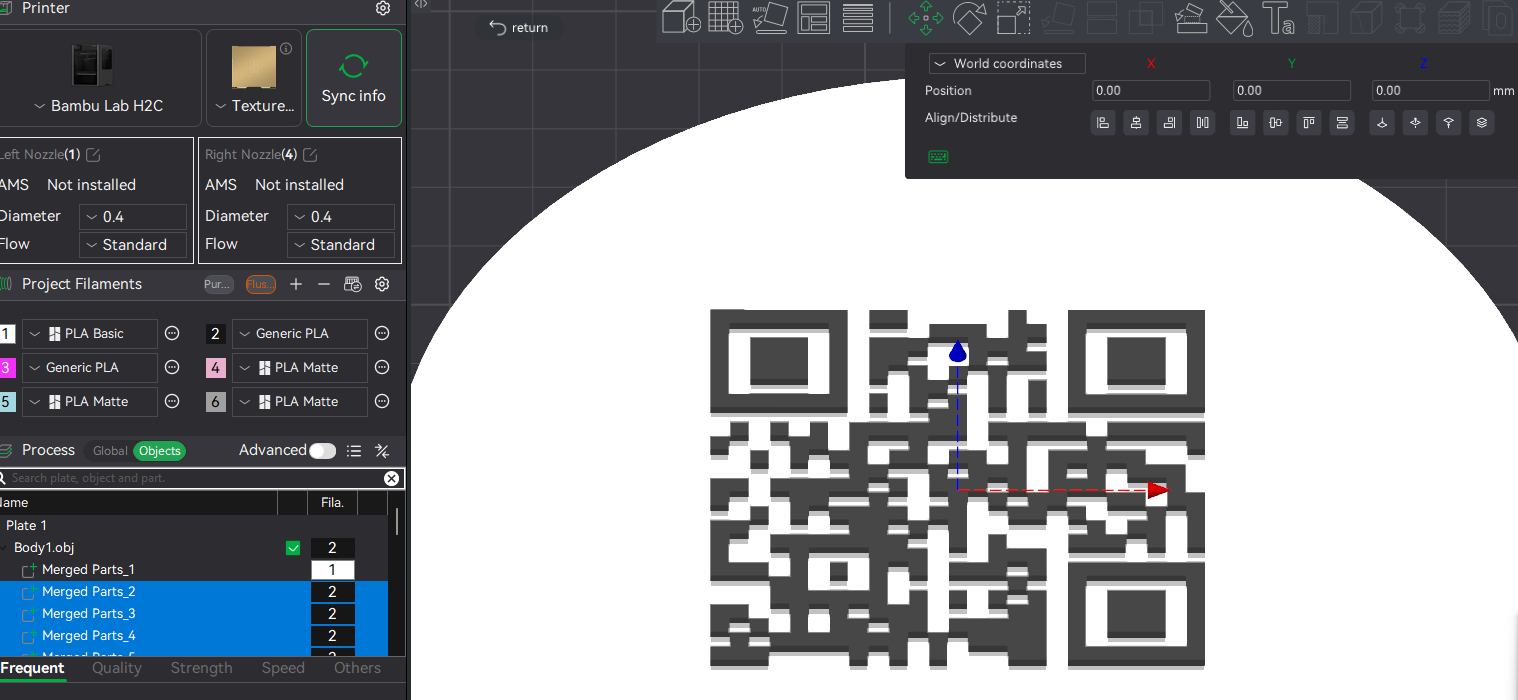The image size is (1518, 700).
Task: Toggle the Body1.obj printable green checkbox
Action: tap(293, 548)
